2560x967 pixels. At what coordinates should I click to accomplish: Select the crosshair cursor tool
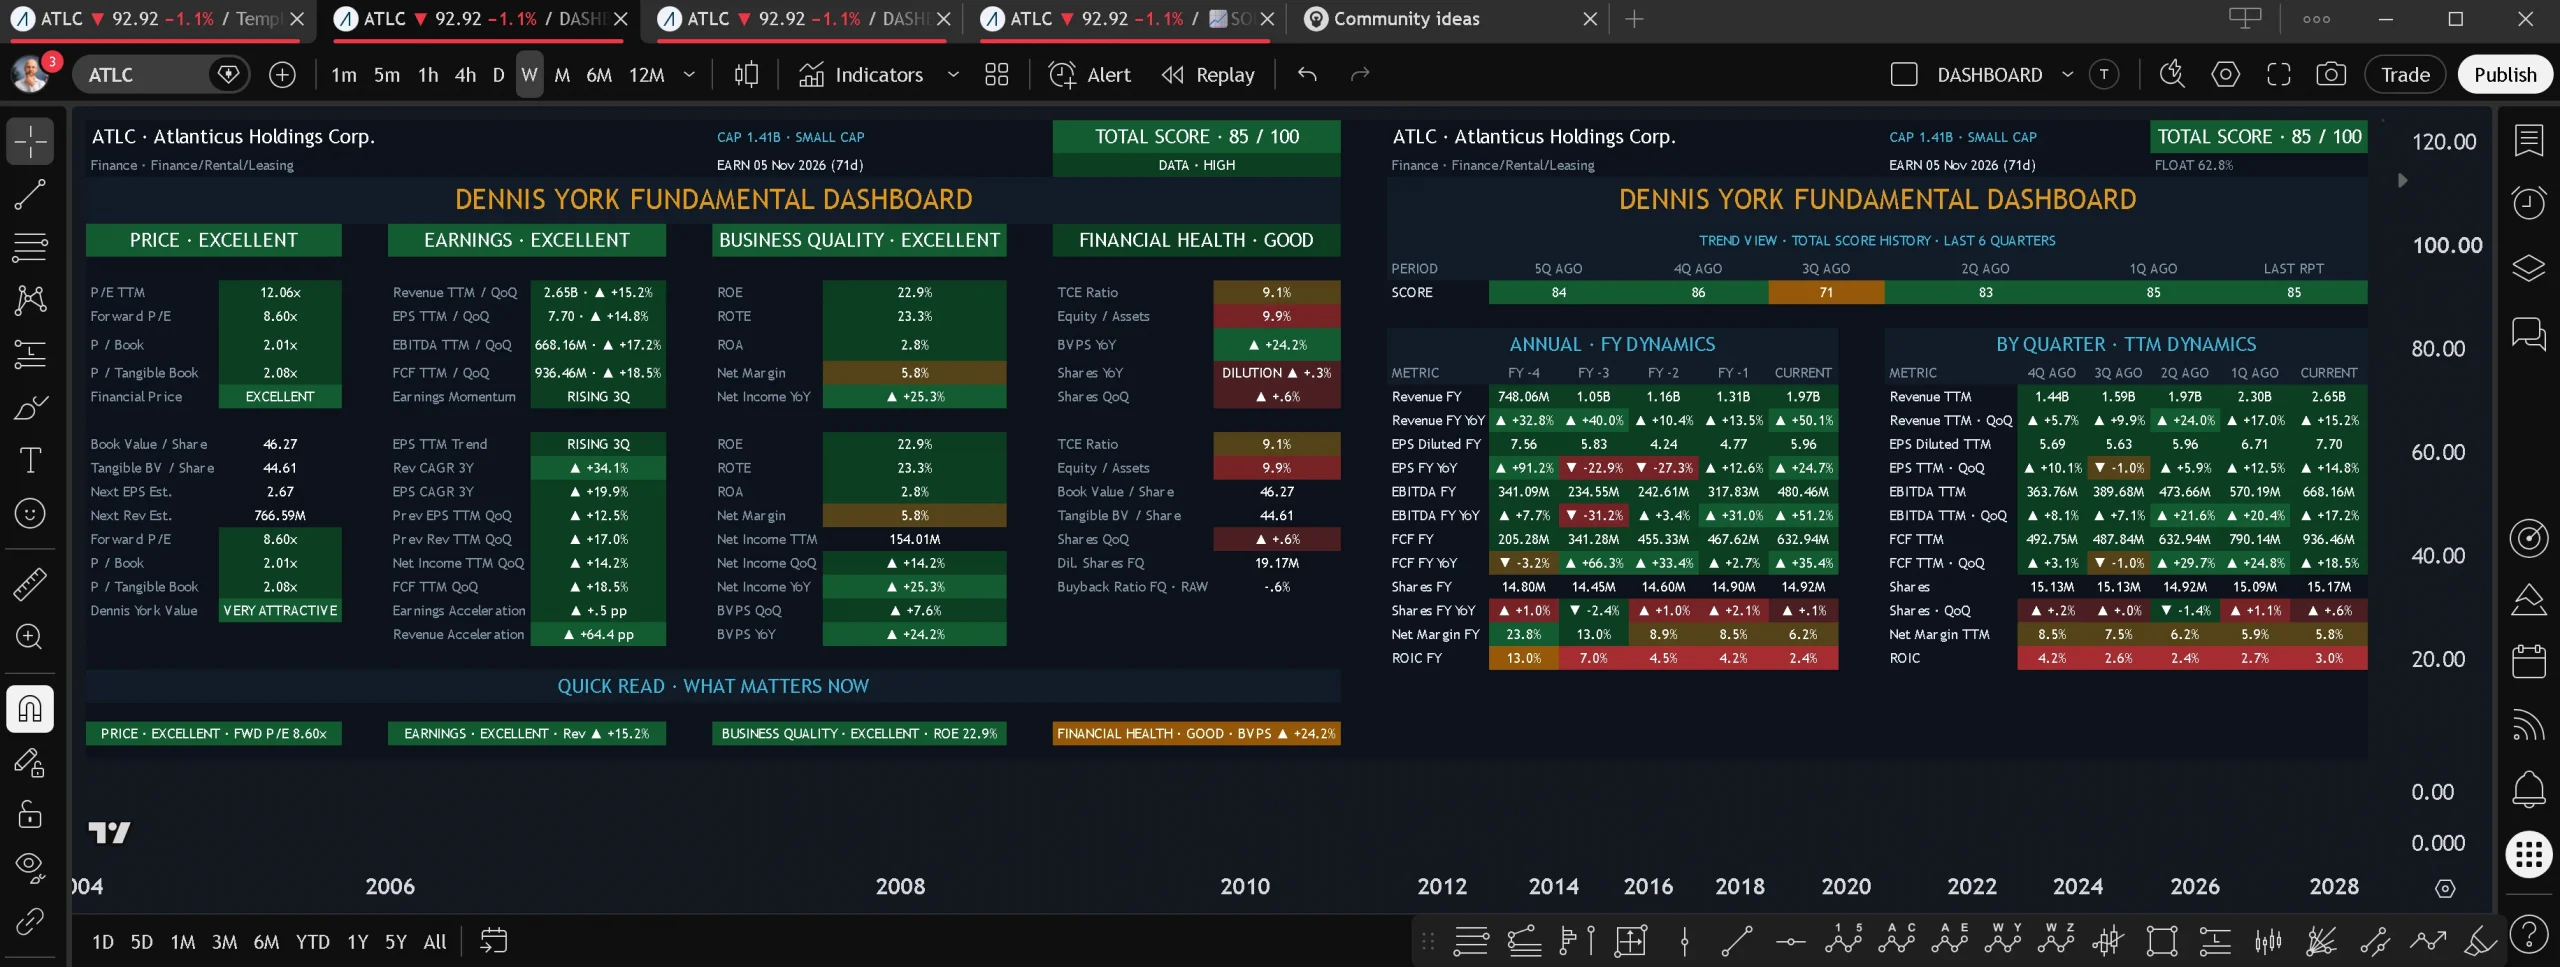30,141
